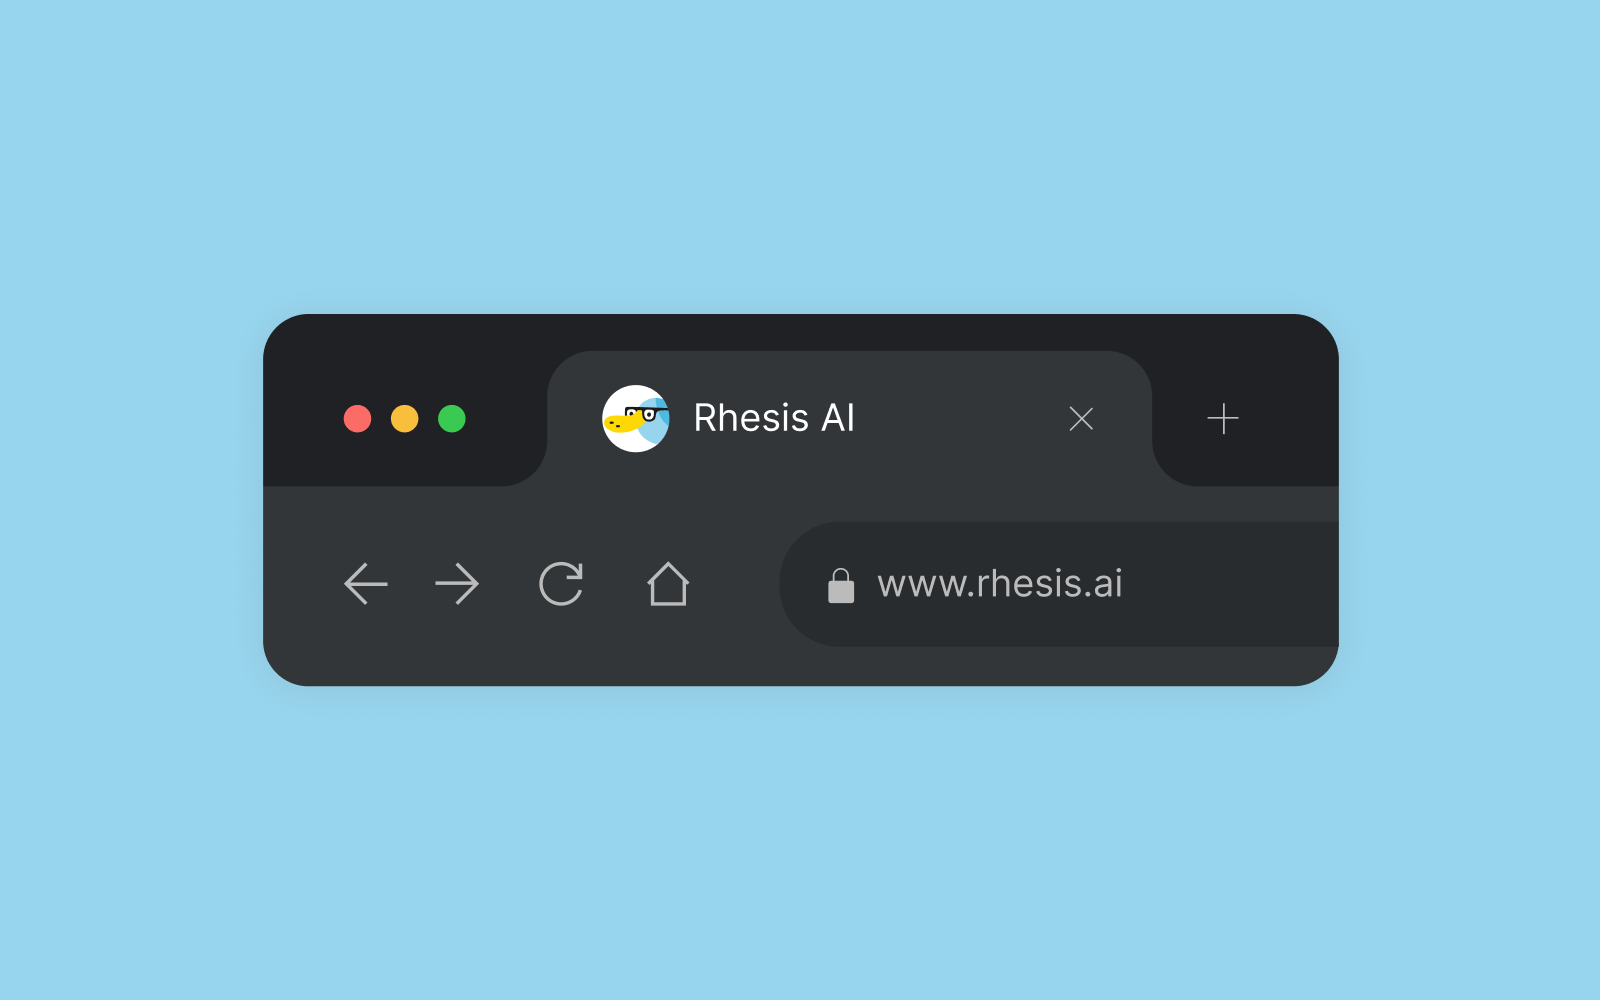Open a new tab with plus icon

(x=1222, y=418)
